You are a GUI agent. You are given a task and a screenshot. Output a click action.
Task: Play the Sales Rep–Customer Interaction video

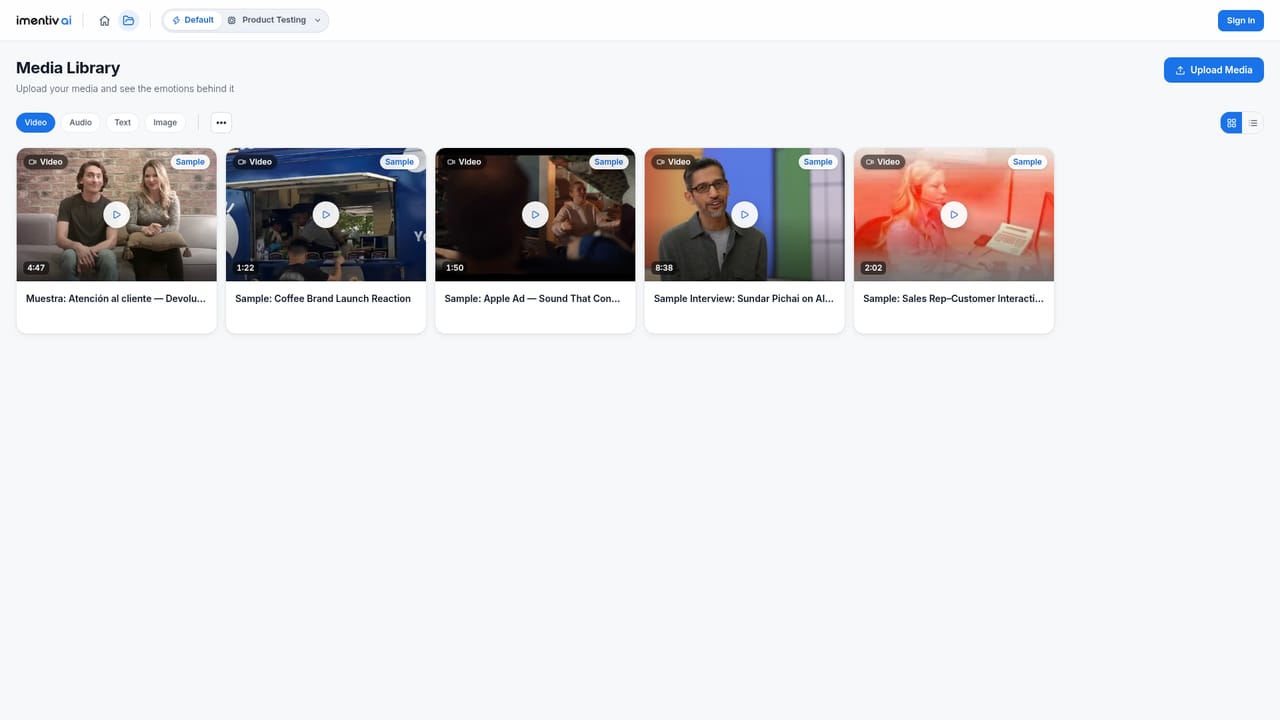point(954,214)
